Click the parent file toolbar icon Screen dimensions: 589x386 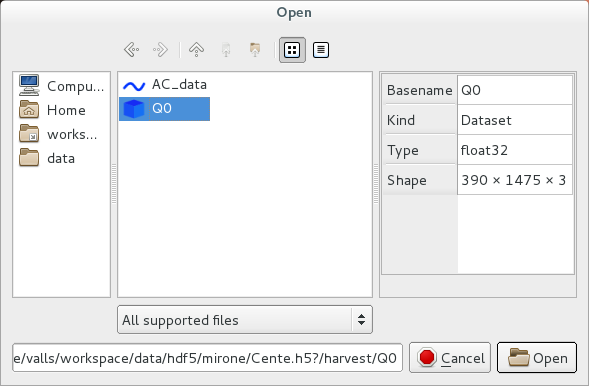pyautogui.click(x=226, y=50)
